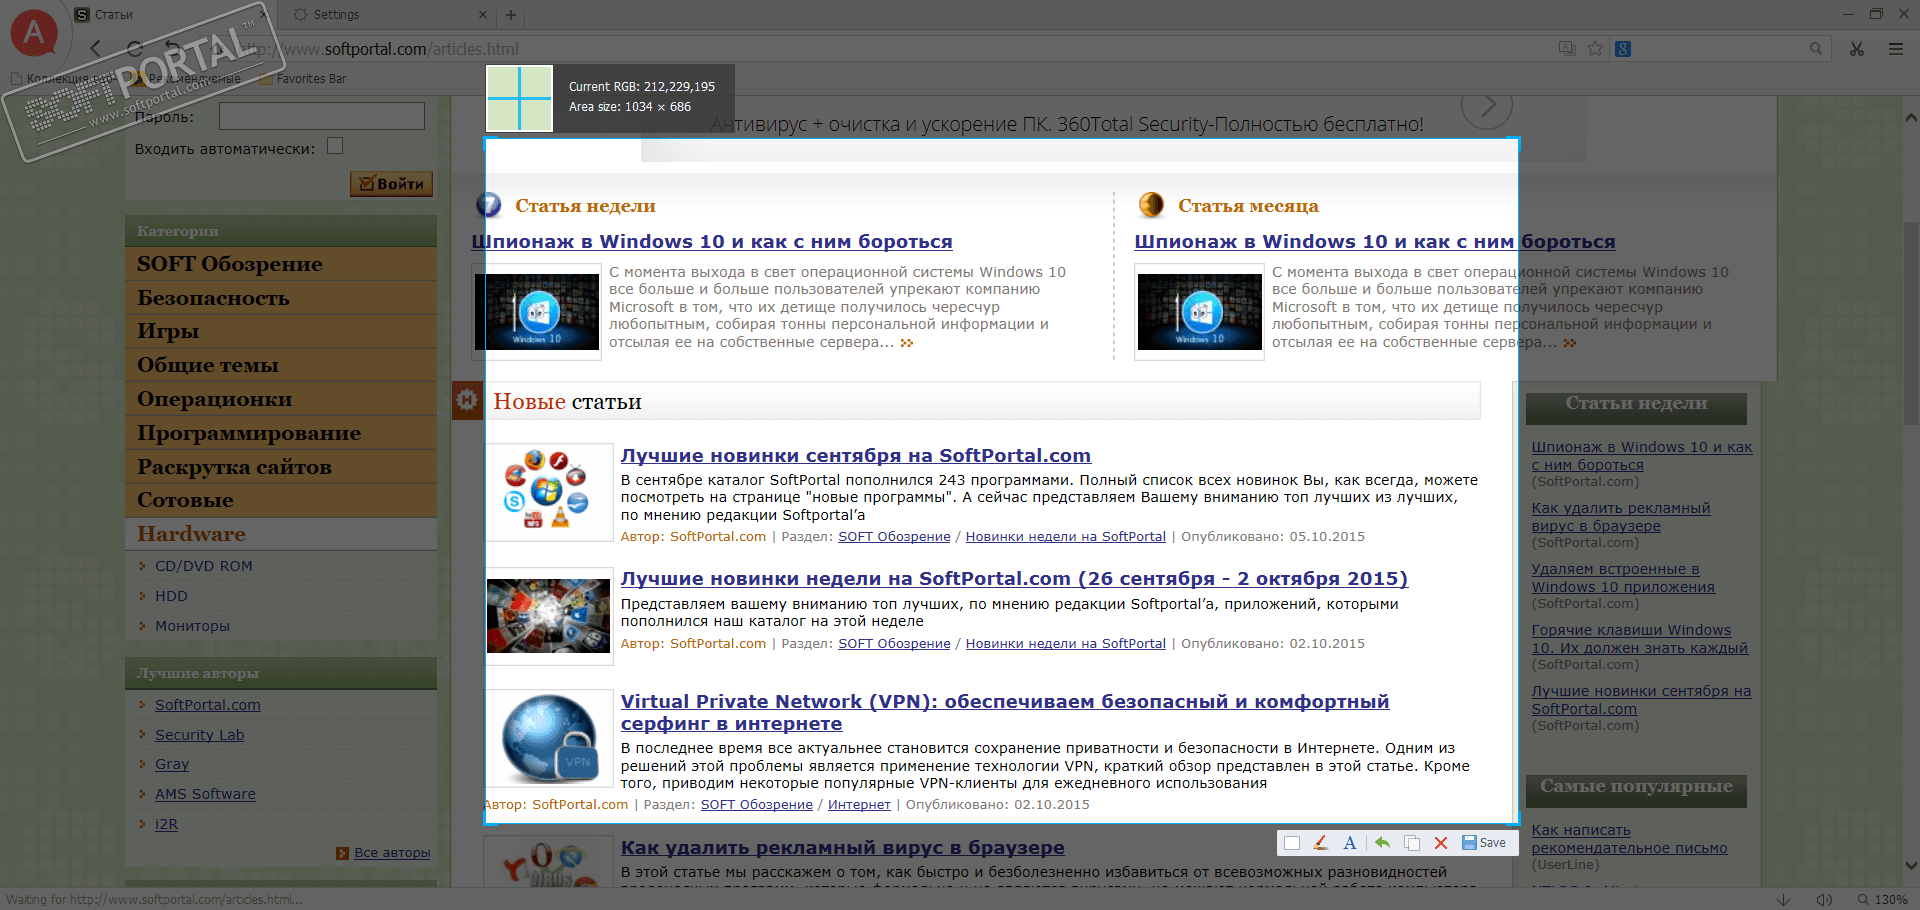Viewport: 1920px width, 910px height.
Task: Open Лучшие новинки сентября article title
Action: [856, 456]
